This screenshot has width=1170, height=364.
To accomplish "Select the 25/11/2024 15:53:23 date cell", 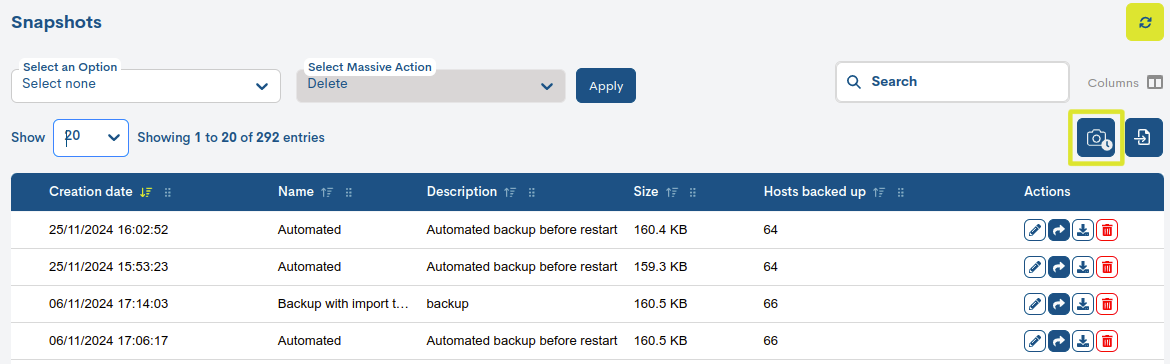I will [109, 266].
